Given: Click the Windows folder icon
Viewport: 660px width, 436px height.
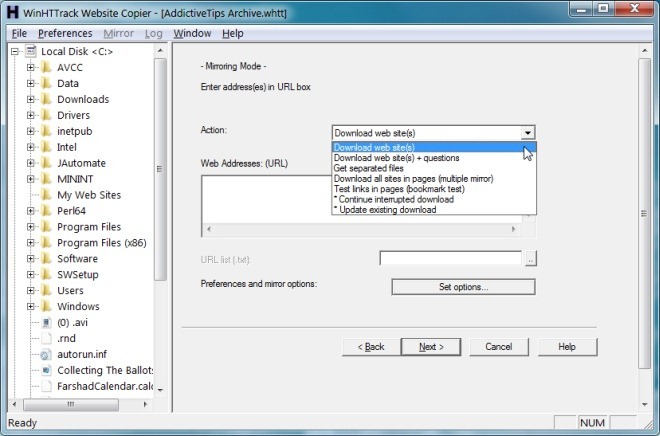Looking at the screenshot, I should pos(46,306).
